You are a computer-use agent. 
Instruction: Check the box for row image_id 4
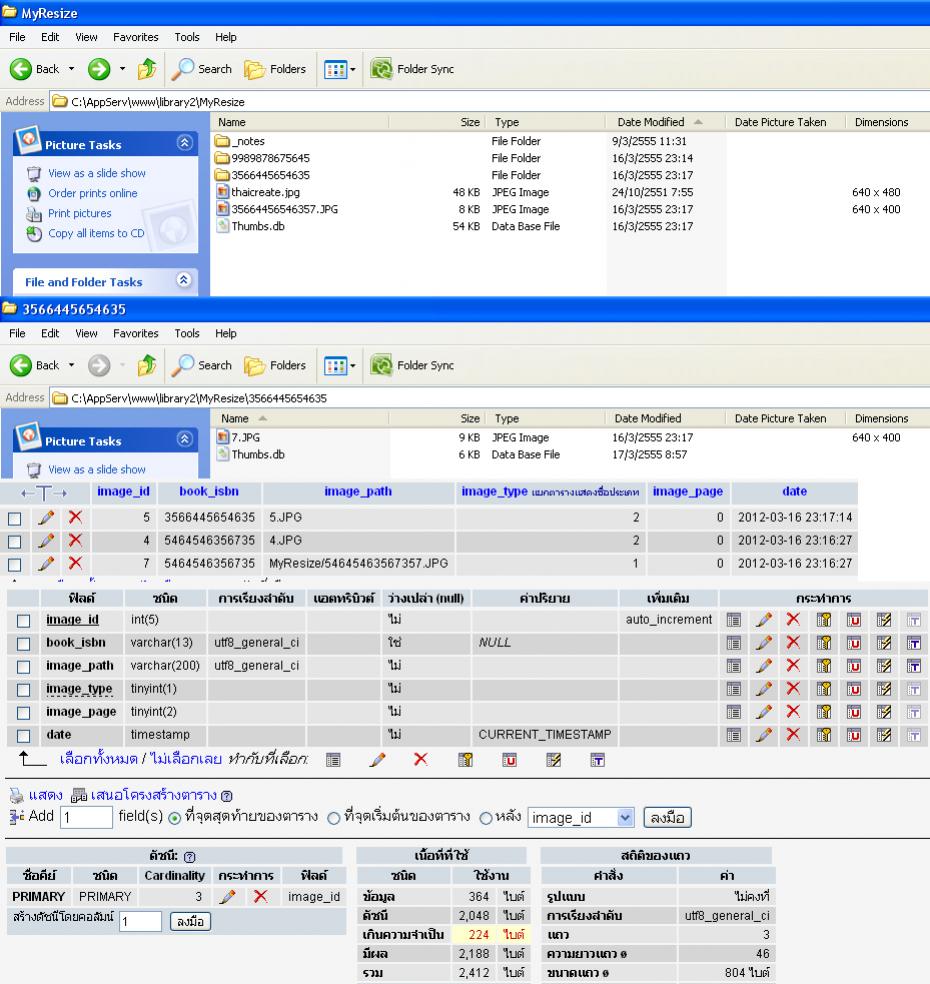tap(14, 541)
